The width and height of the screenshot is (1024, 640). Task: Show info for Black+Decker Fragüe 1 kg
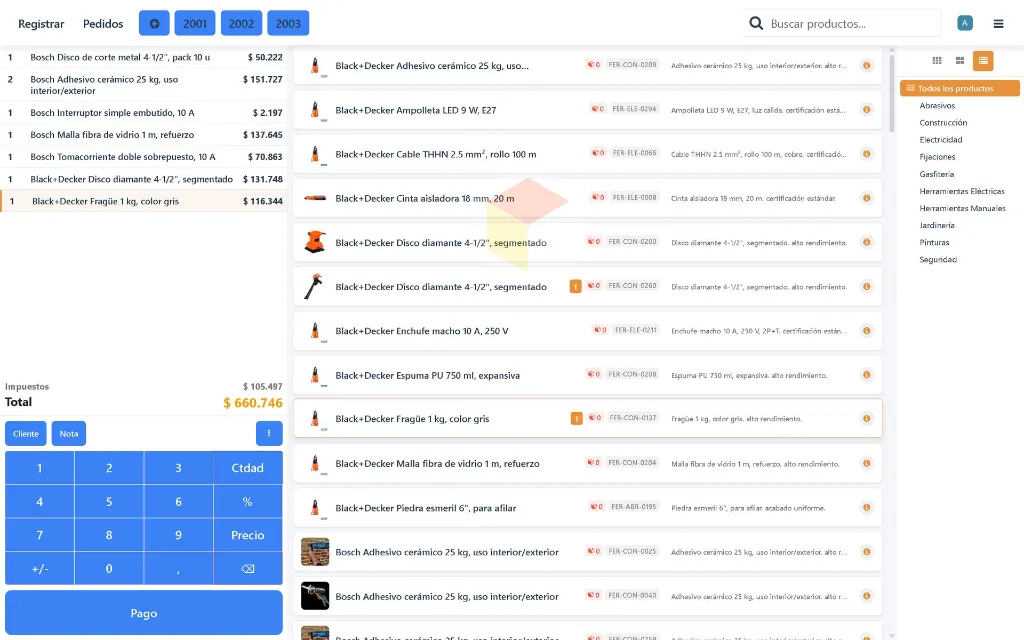pyautogui.click(x=867, y=419)
